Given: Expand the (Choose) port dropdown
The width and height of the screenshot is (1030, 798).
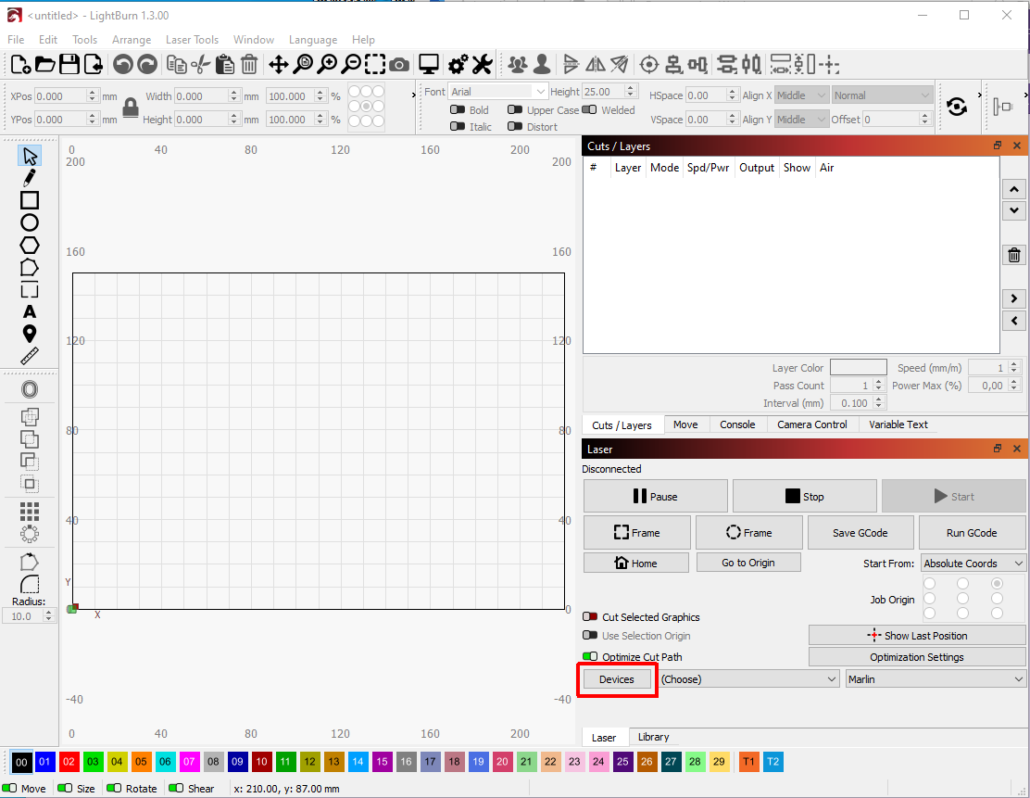Looking at the screenshot, I should pyautogui.click(x=748, y=679).
